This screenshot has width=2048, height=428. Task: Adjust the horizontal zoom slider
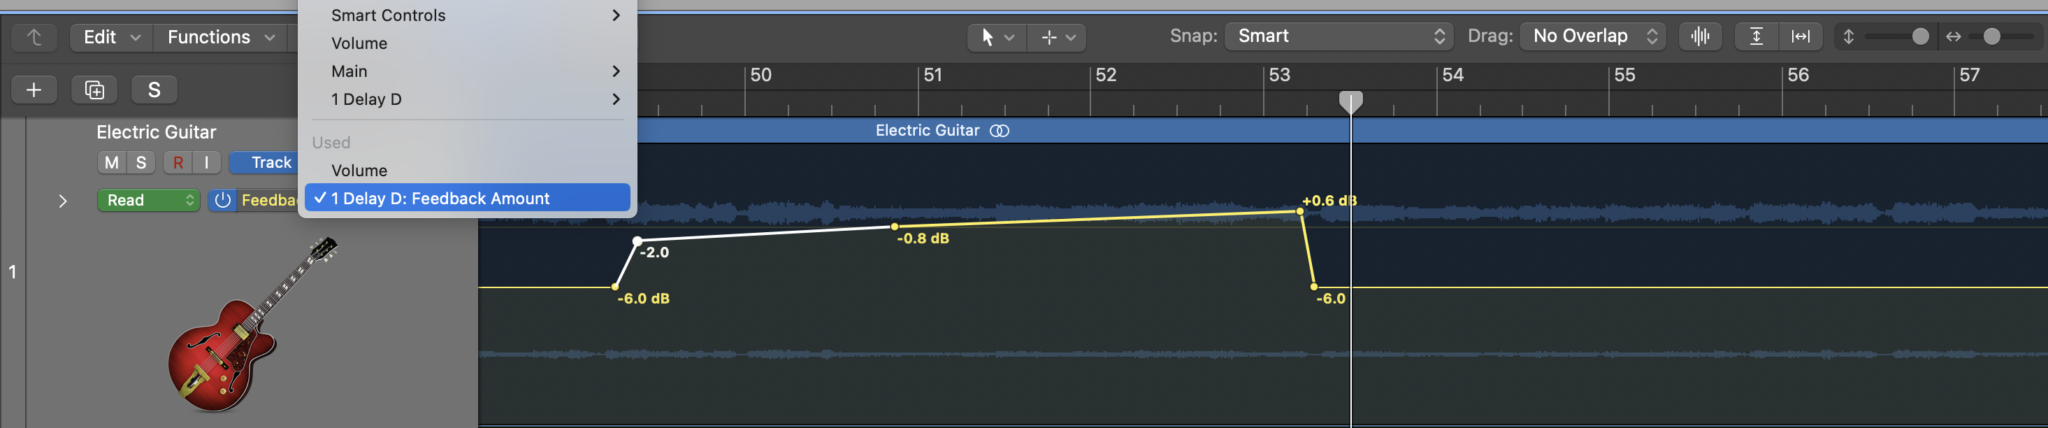[x=1992, y=36]
